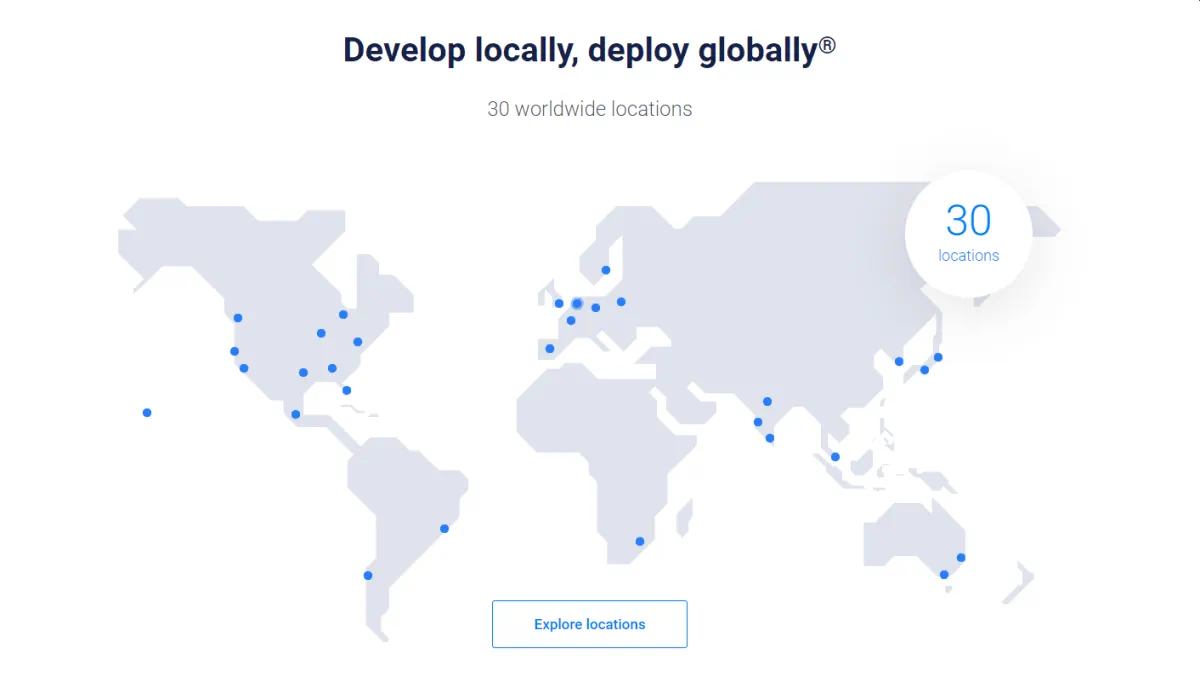Select the South Africa location dot
This screenshot has width=1200, height=694.
tap(640, 542)
